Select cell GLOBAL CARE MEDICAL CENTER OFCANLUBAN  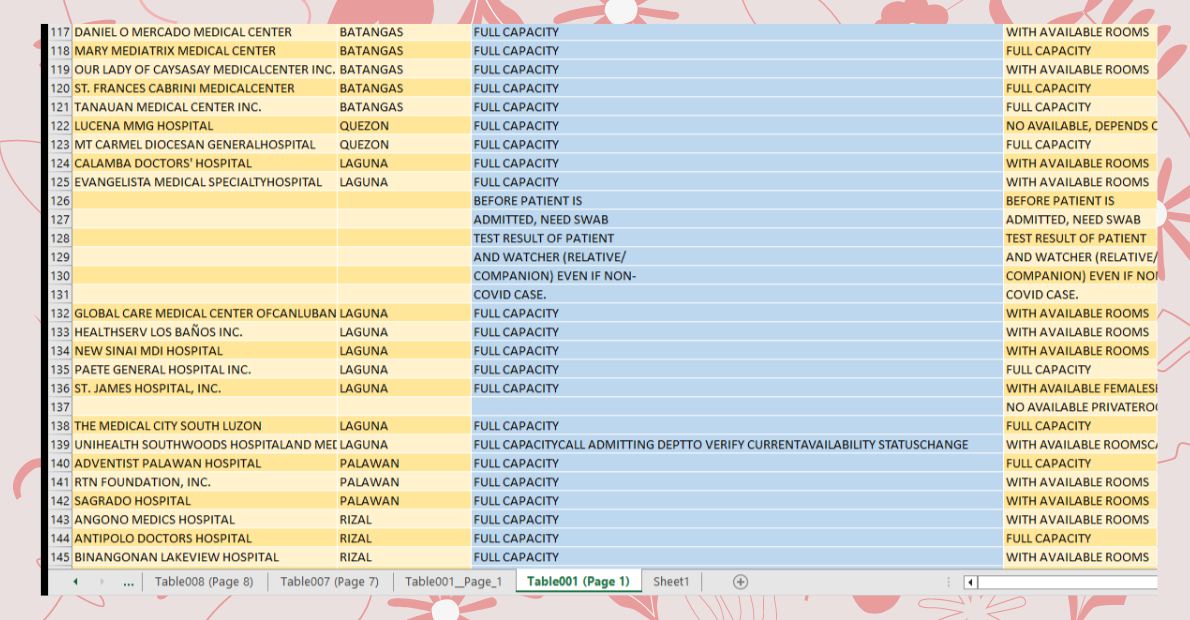(x=205, y=313)
